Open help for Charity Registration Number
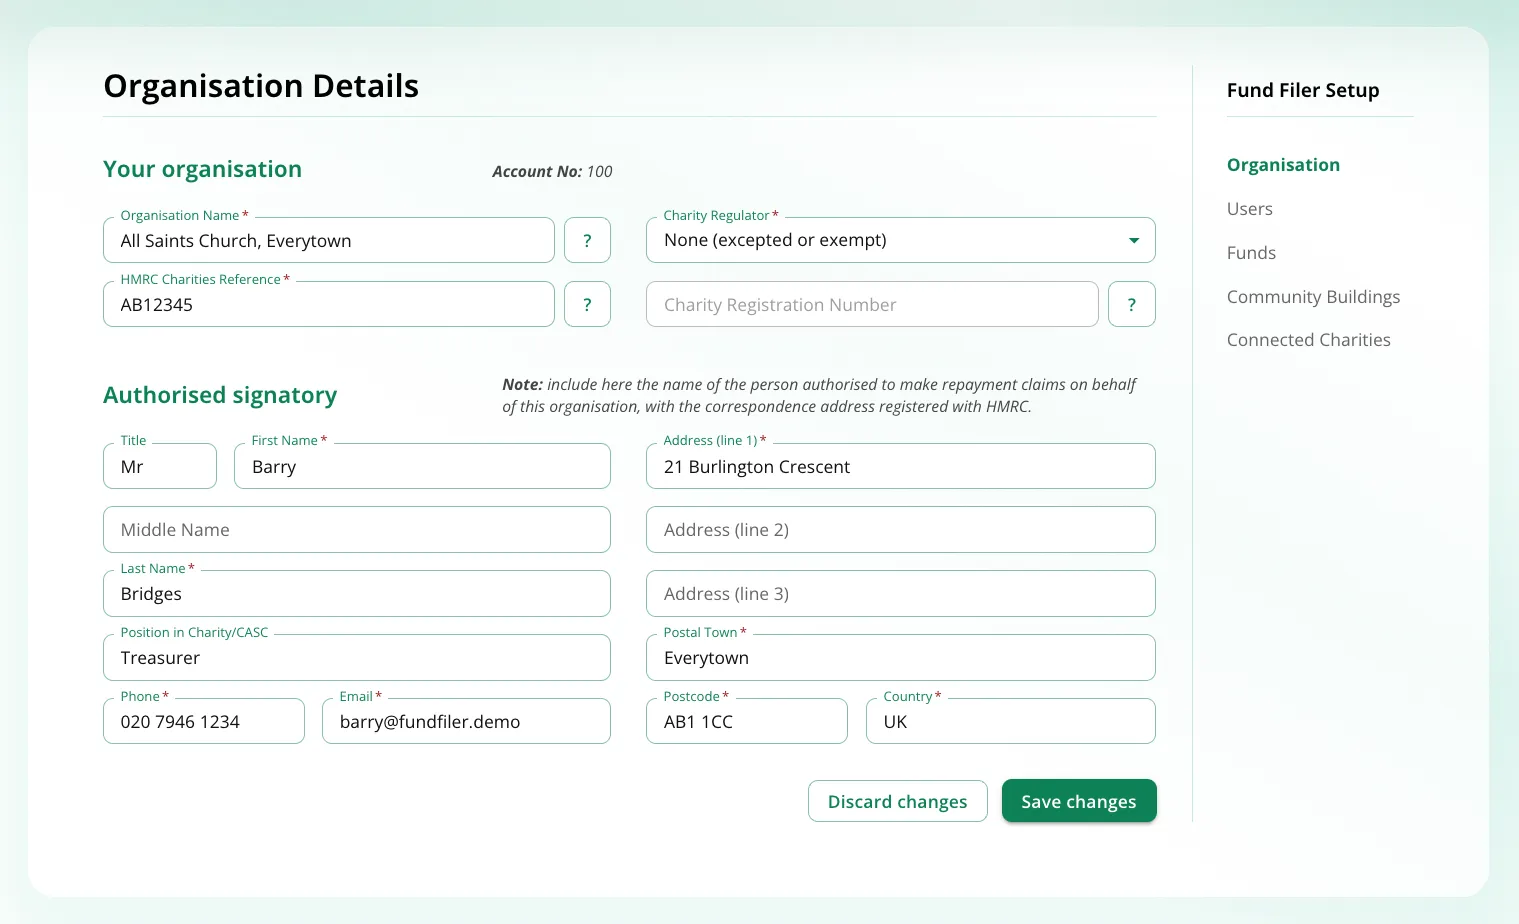This screenshot has height=924, width=1519. [1132, 304]
